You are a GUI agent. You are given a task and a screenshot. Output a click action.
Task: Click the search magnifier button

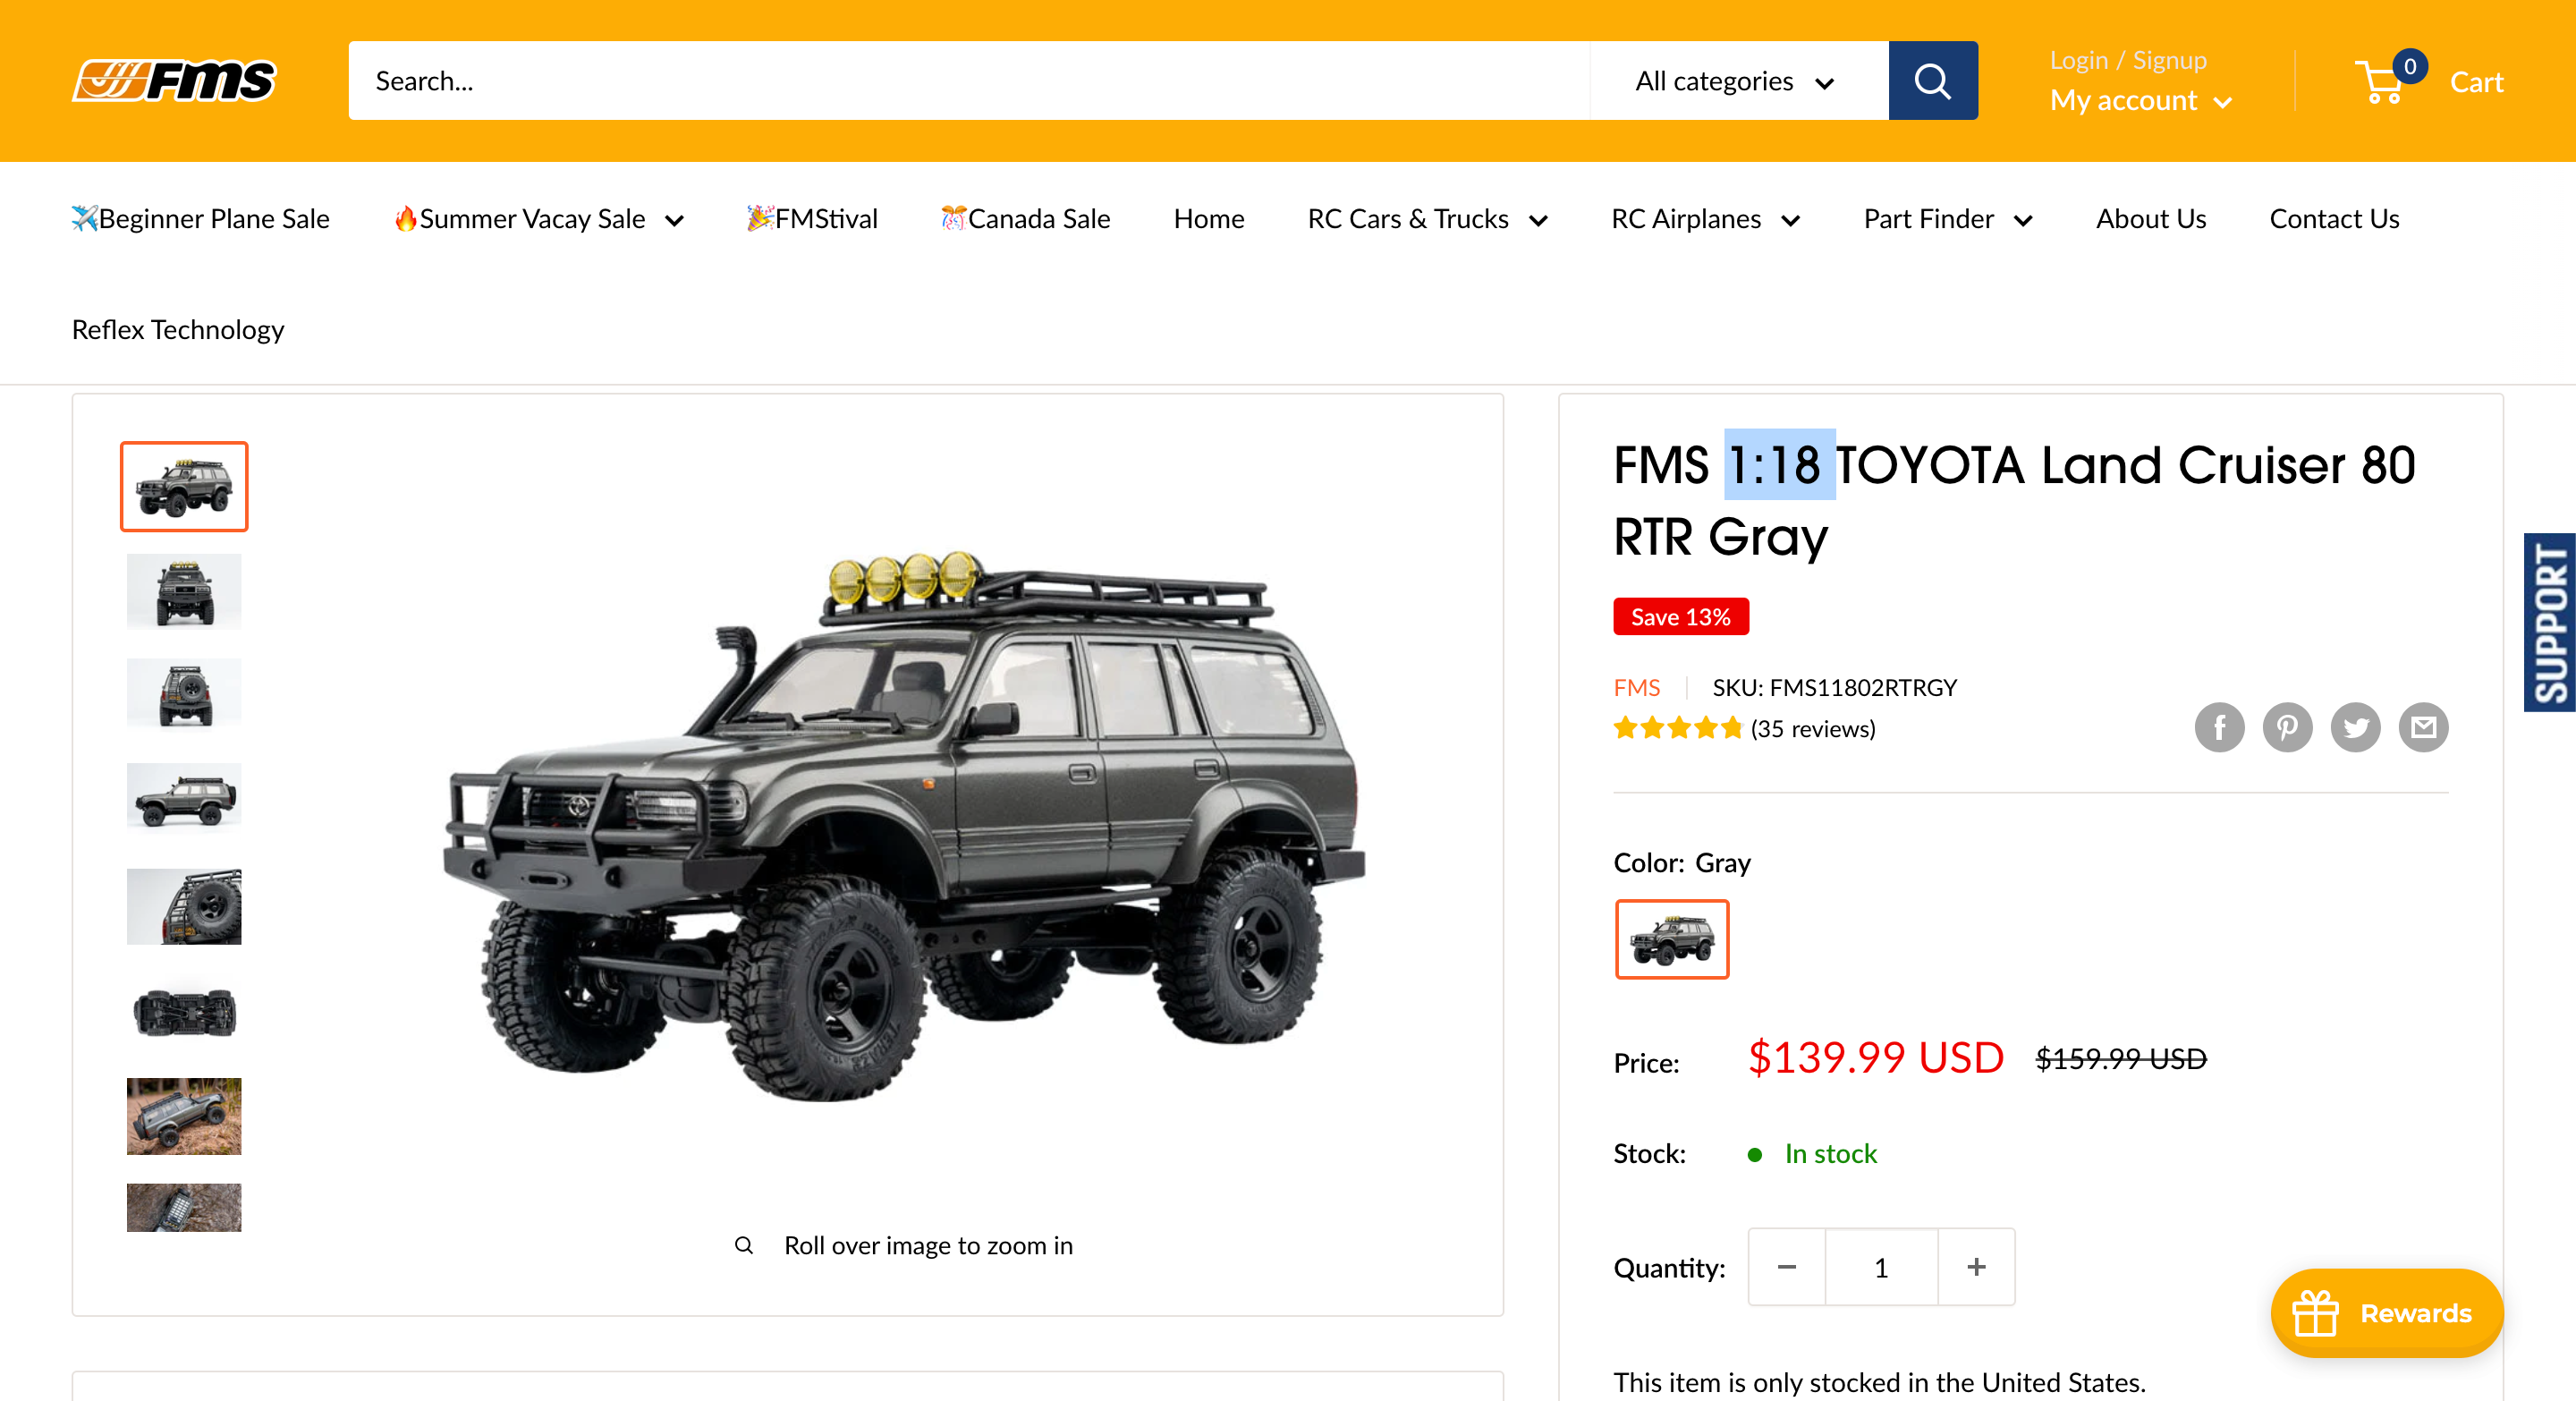pyautogui.click(x=1932, y=80)
